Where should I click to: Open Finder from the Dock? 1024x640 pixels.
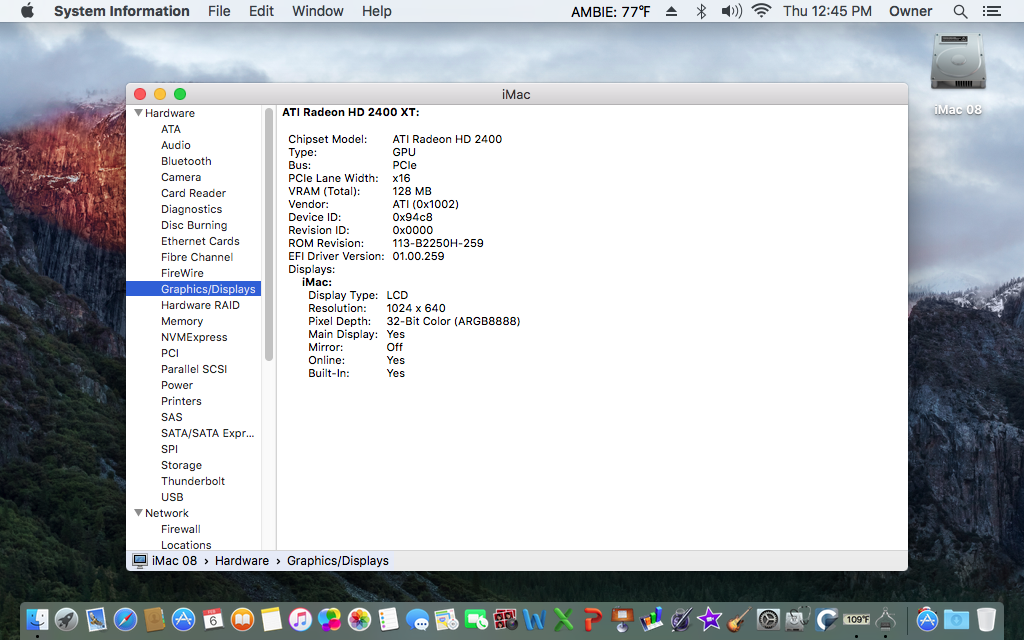coord(37,619)
